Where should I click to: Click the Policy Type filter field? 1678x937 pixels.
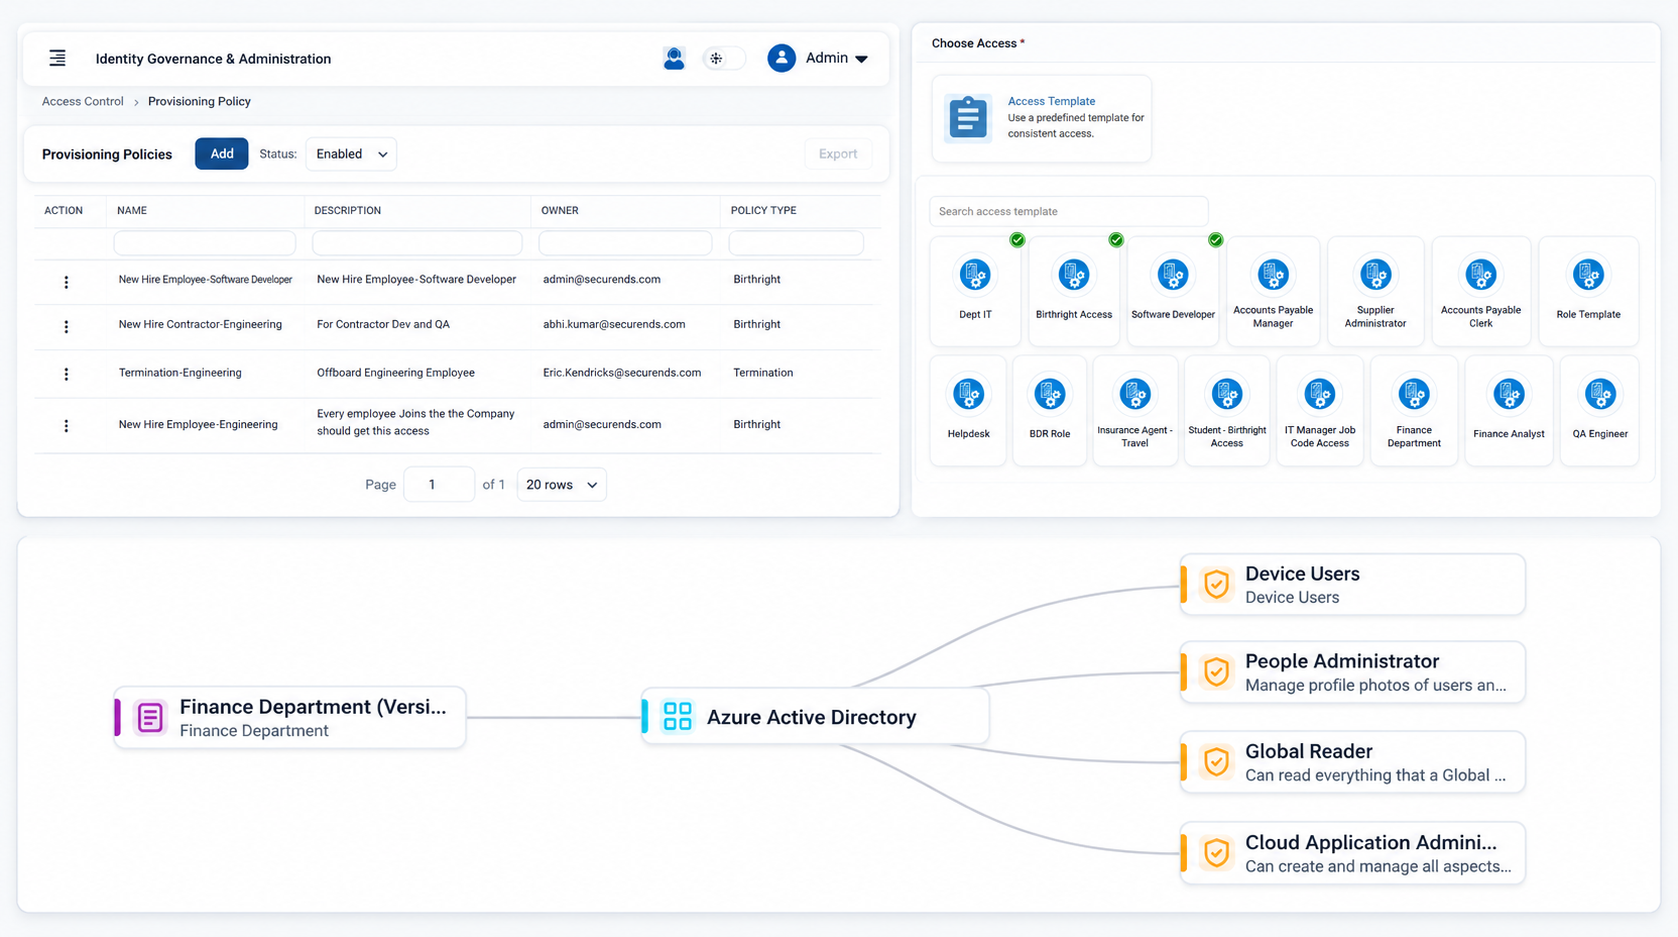pyautogui.click(x=796, y=243)
